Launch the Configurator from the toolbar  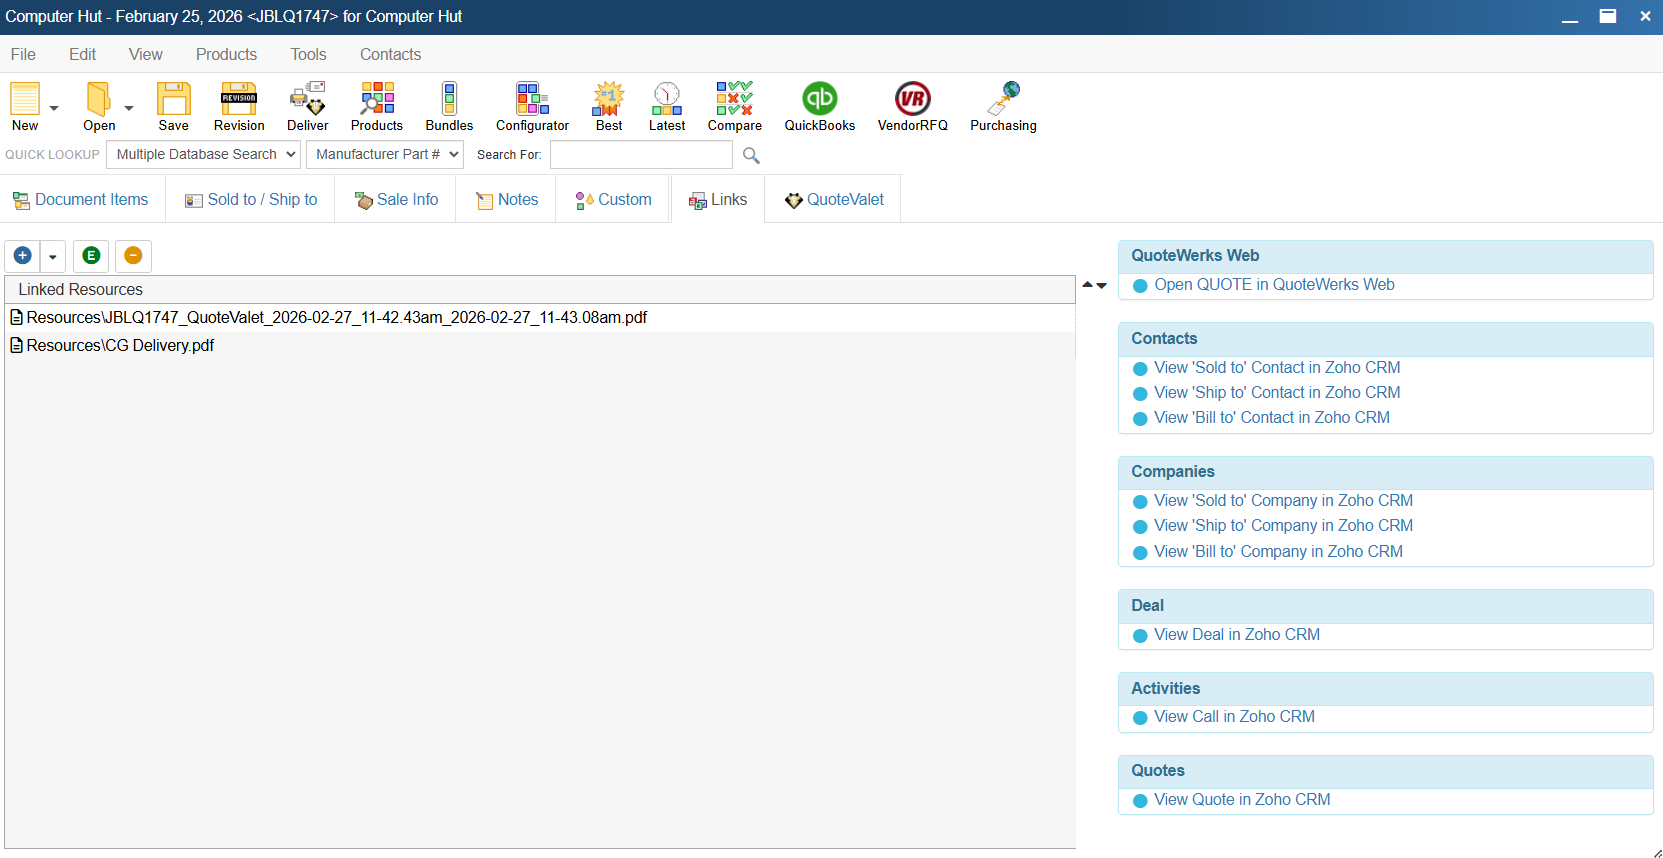tap(532, 106)
